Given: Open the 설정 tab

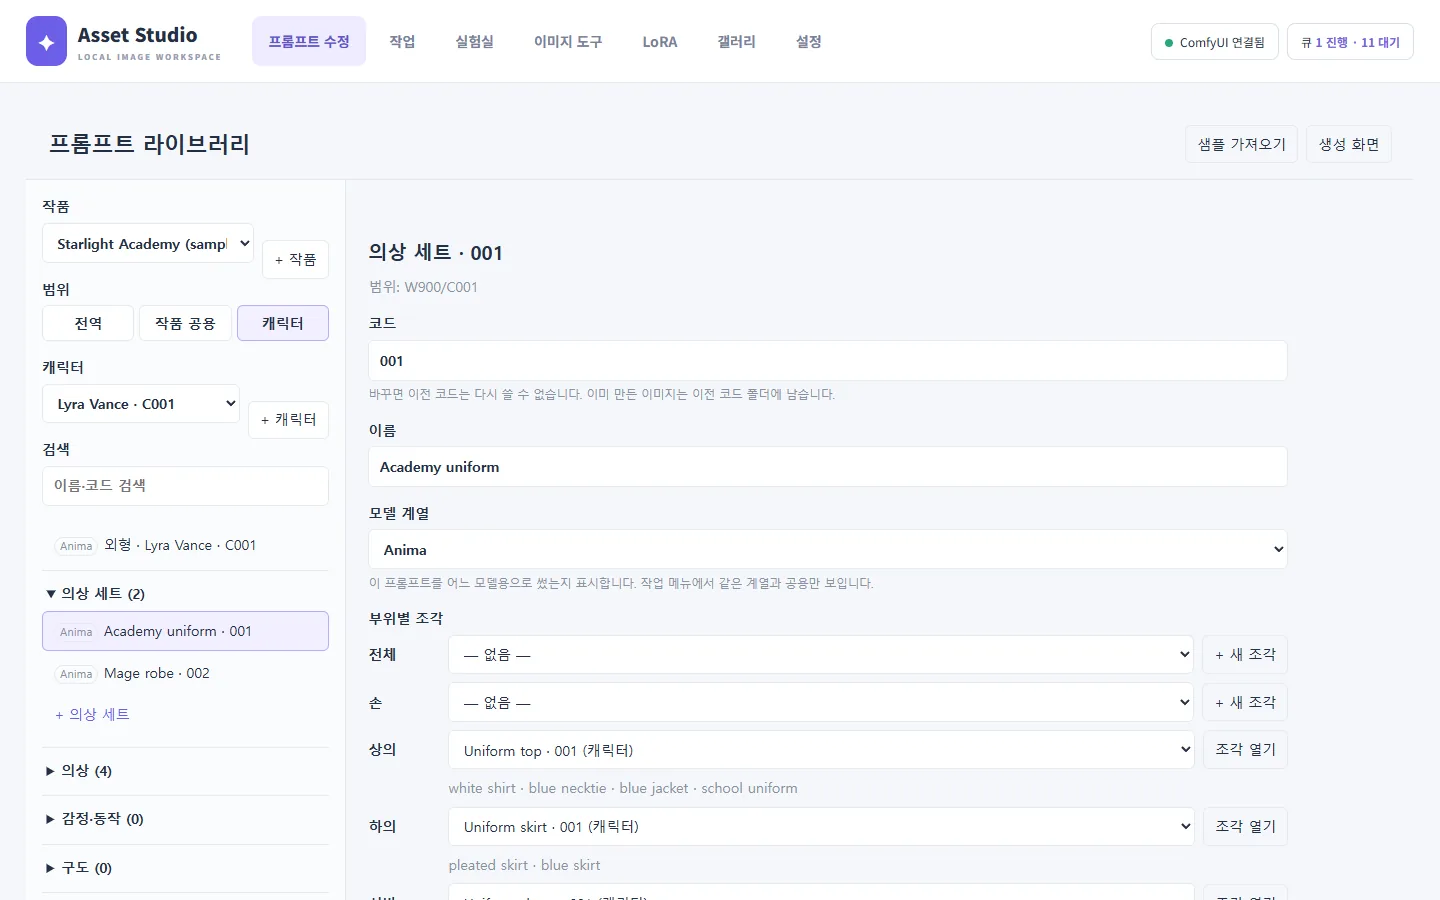Looking at the screenshot, I should (x=808, y=41).
